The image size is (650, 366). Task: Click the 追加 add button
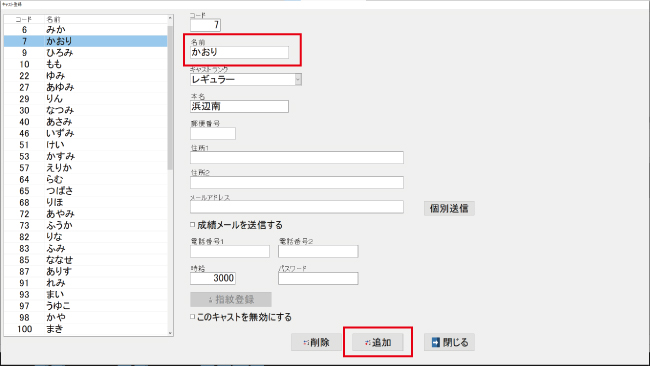(377, 342)
